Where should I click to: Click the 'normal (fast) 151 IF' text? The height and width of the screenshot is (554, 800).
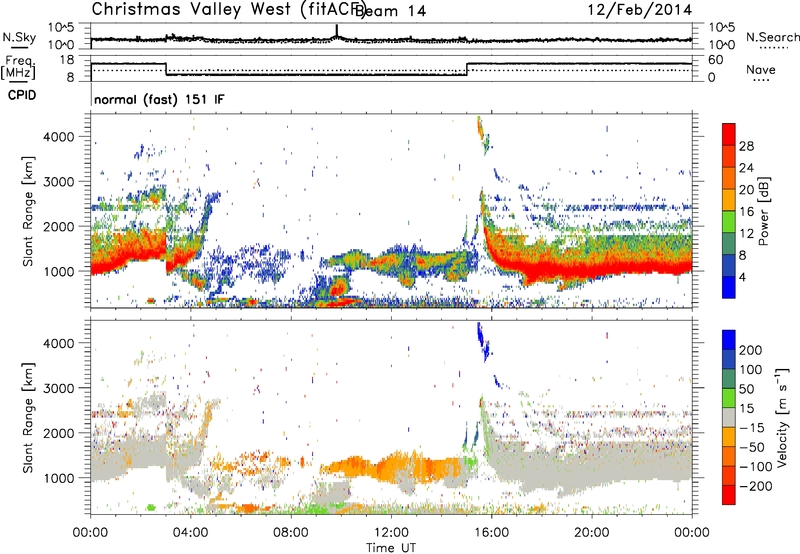click(159, 100)
